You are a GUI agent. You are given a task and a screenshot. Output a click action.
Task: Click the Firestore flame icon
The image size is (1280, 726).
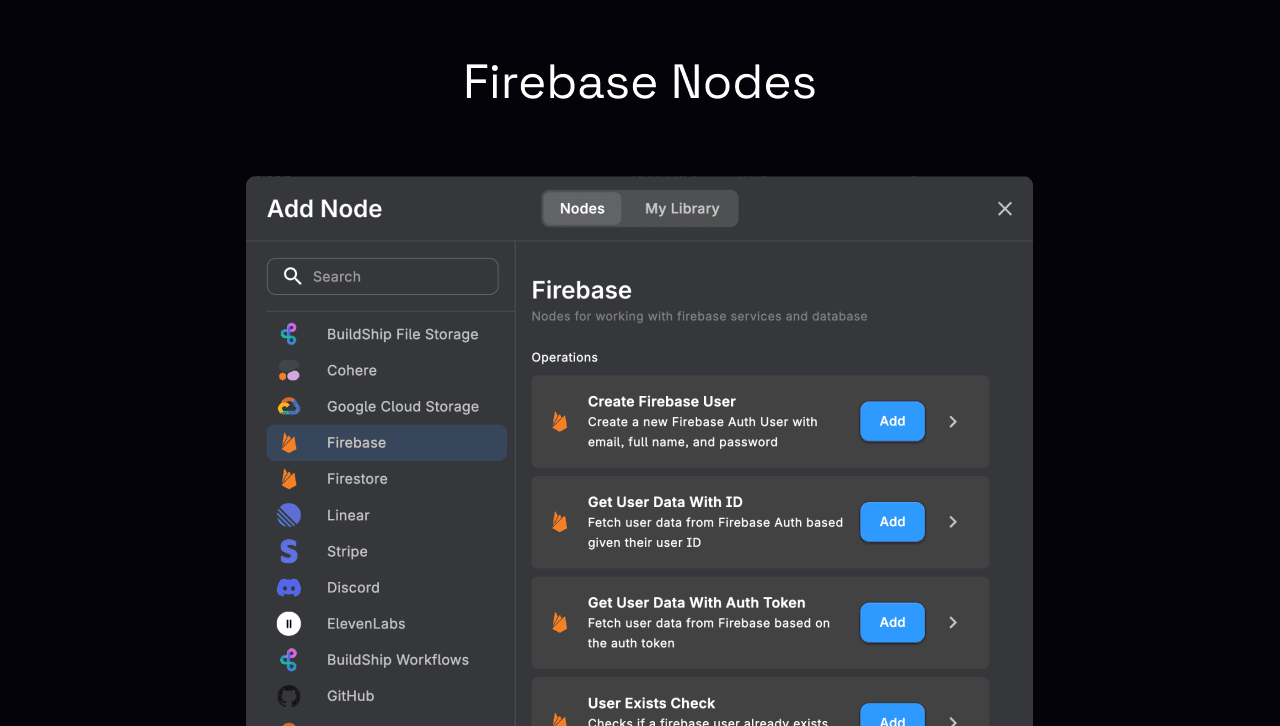(x=288, y=478)
